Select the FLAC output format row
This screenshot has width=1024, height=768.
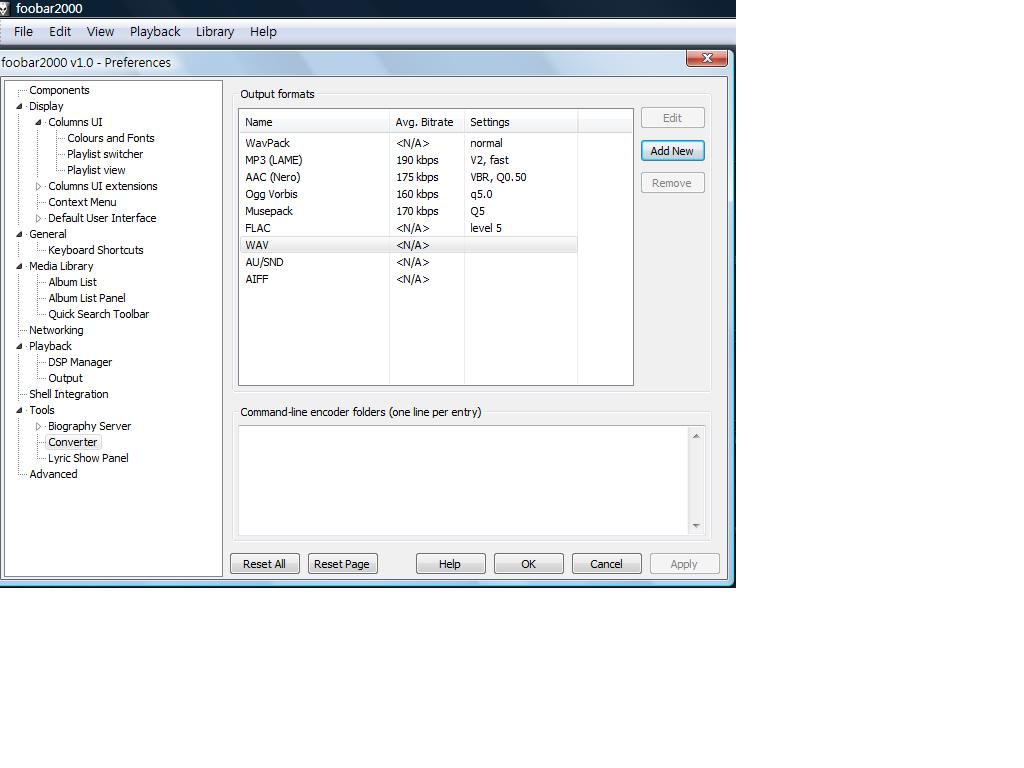click(258, 228)
